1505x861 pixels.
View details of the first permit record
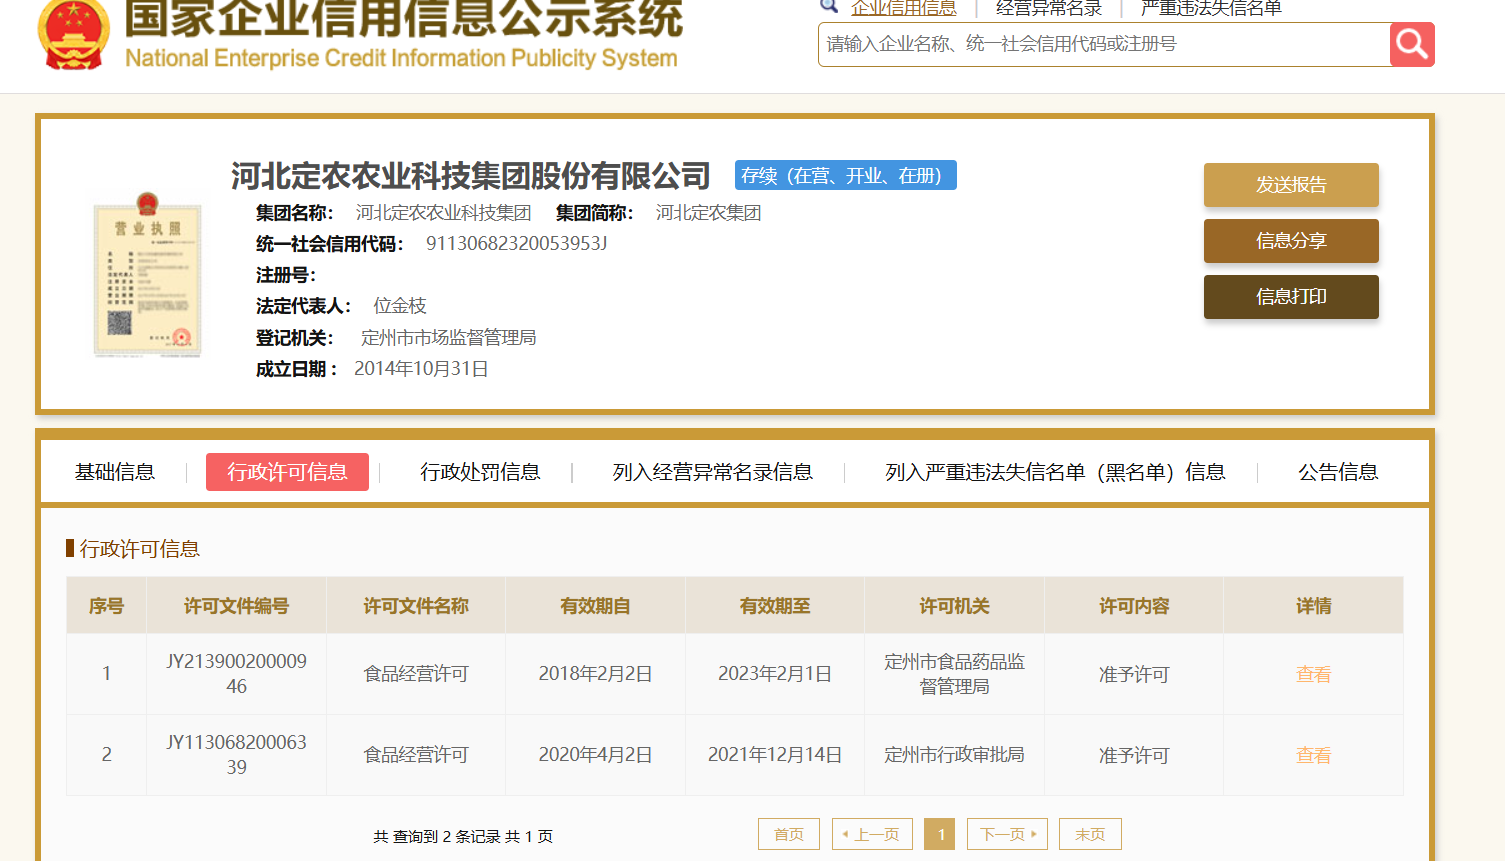coord(1313,674)
